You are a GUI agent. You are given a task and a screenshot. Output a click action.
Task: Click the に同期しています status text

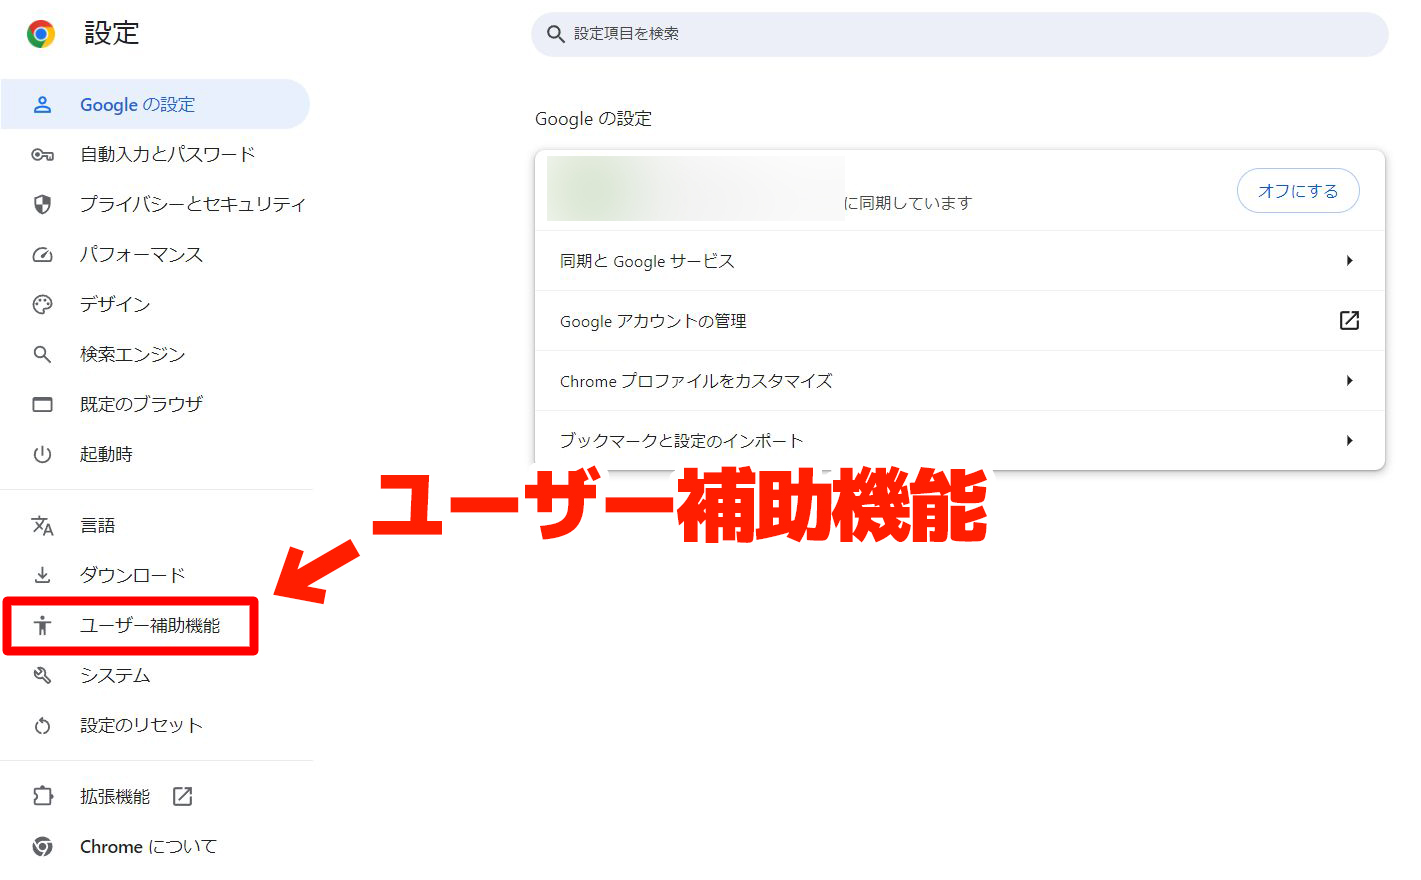908,203
